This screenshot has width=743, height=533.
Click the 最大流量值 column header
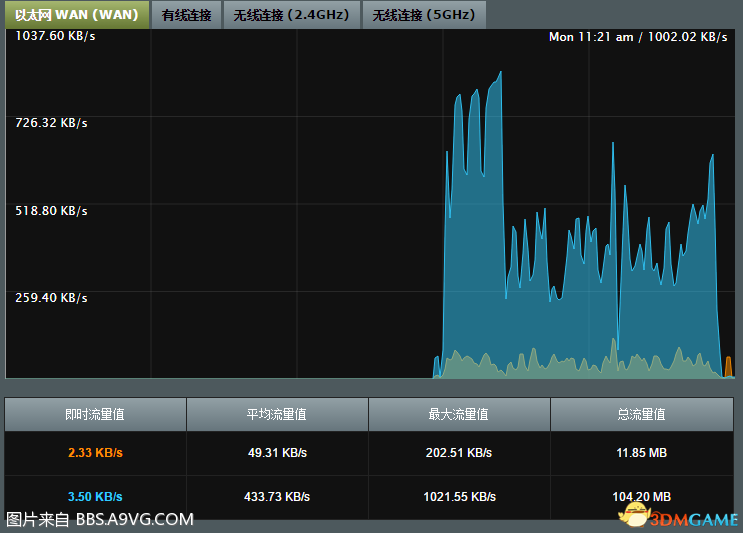click(x=459, y=414)
